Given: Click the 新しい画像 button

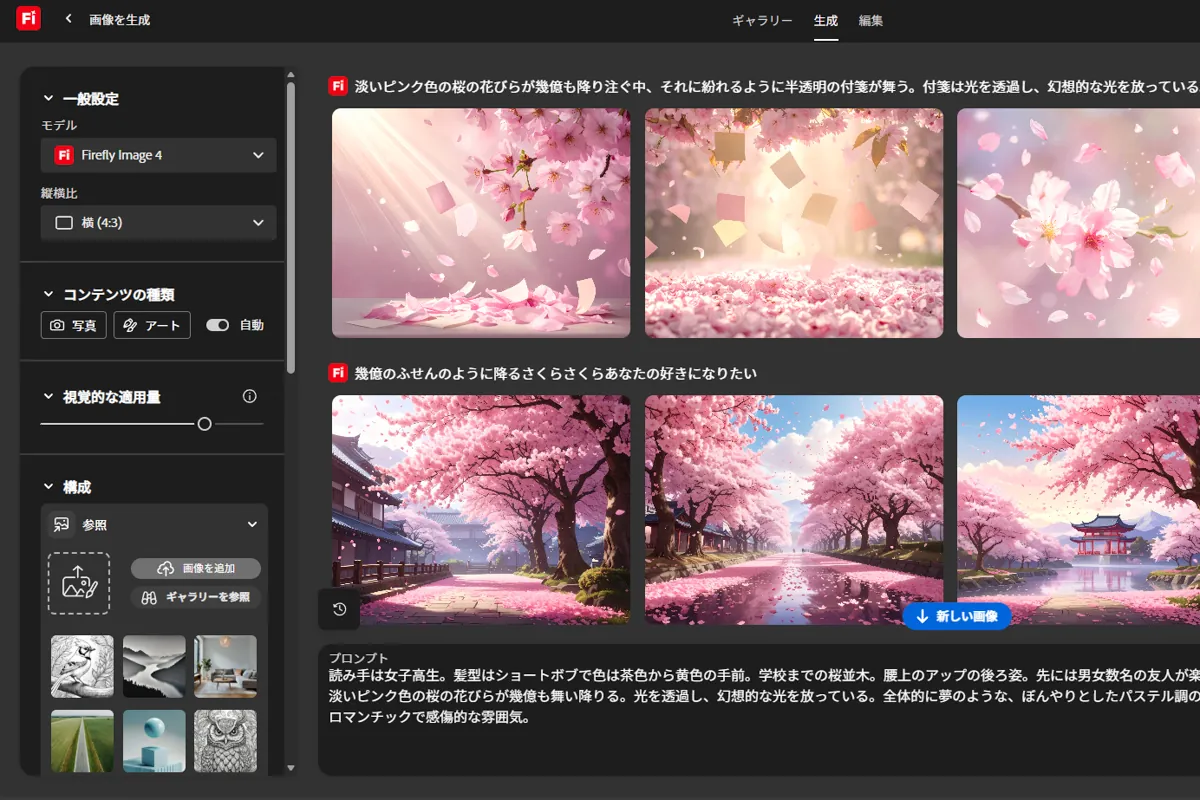Looking at the screenshot, I should pos(956,617).
